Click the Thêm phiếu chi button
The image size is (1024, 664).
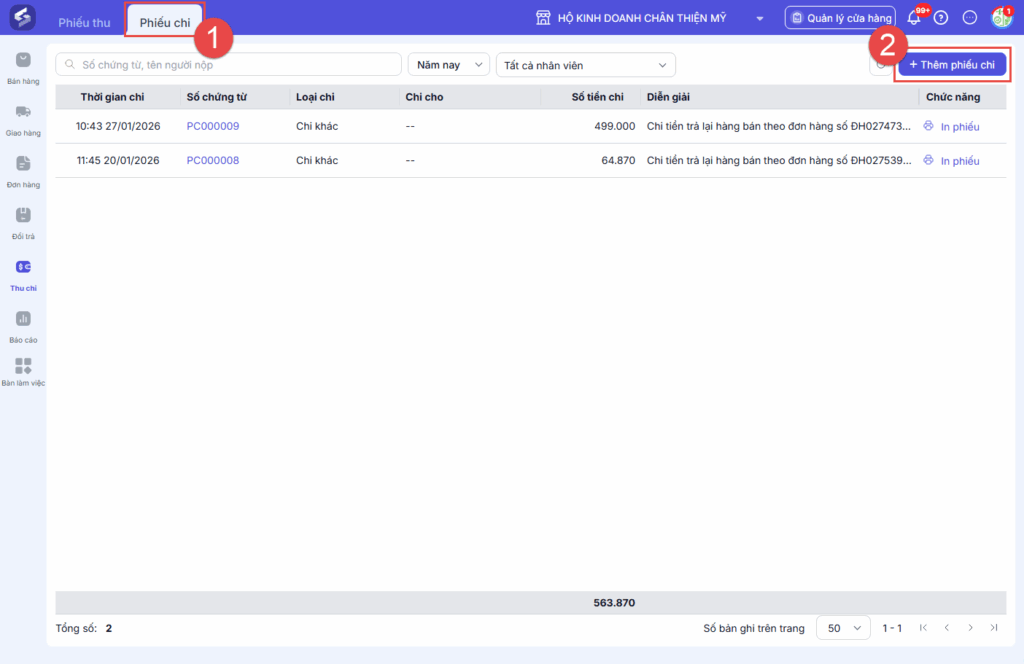952,65
